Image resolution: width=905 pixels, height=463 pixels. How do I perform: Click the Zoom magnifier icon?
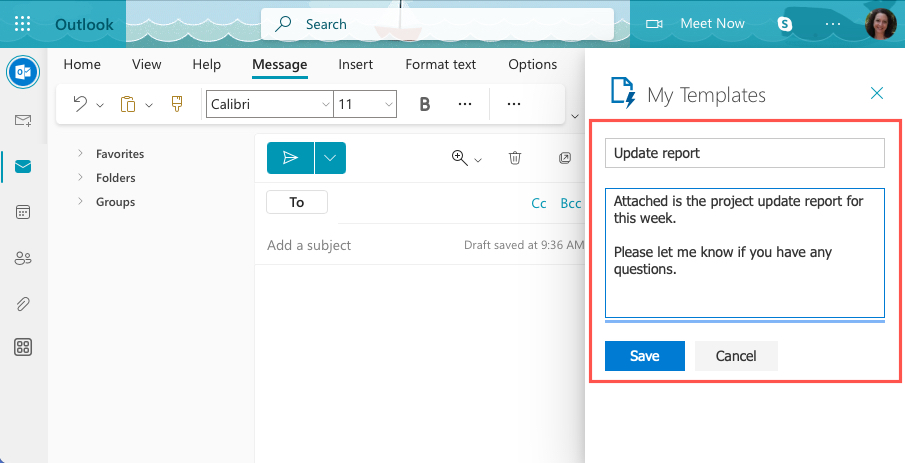click(459, 158)
